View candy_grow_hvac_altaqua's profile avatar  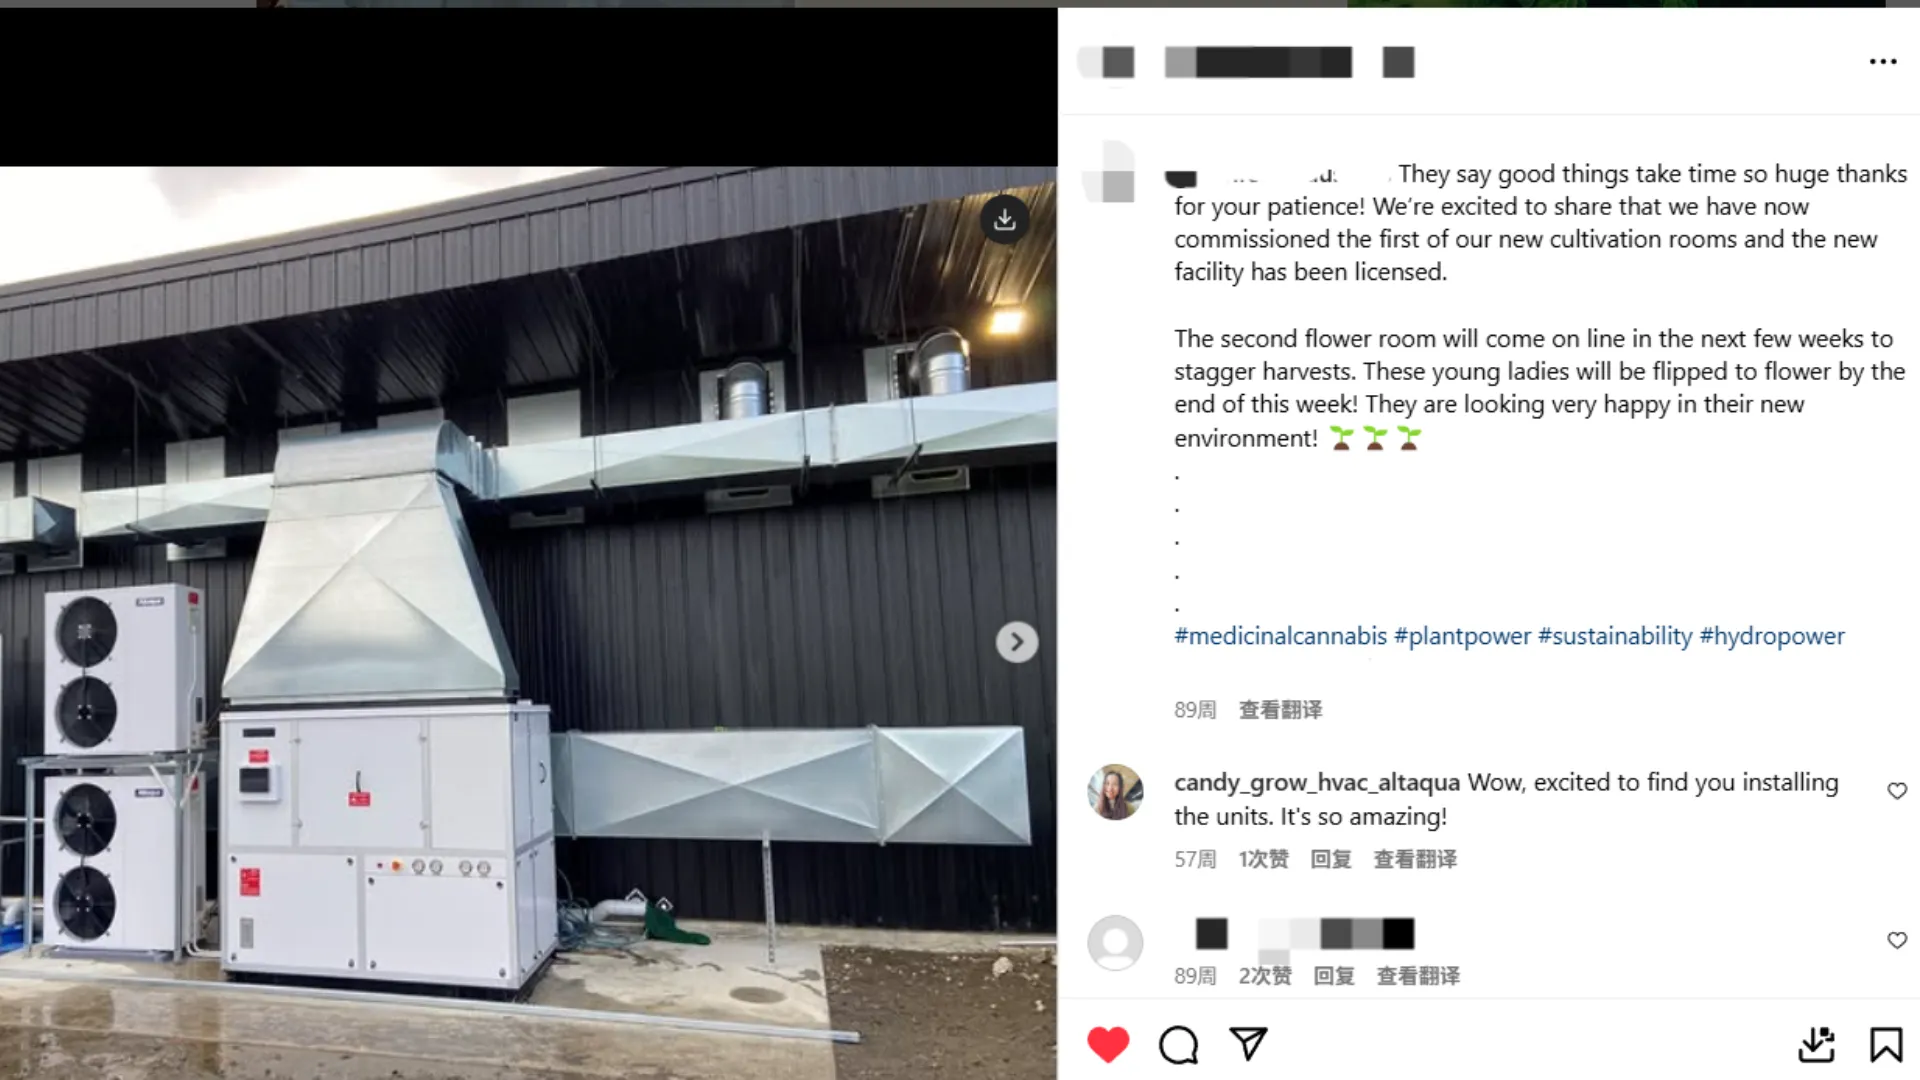click(x=1115, y=792)
